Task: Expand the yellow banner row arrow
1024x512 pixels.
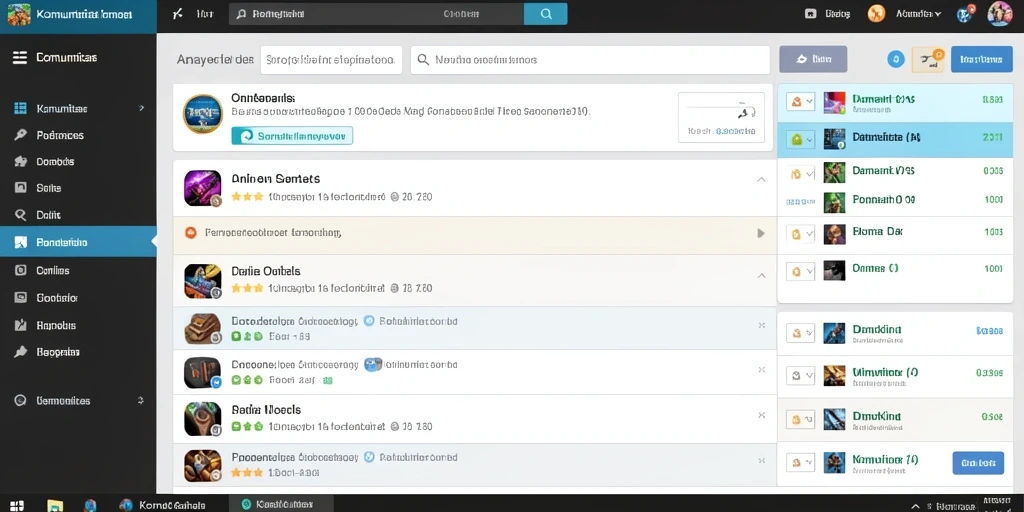Action: click(761, 233)
